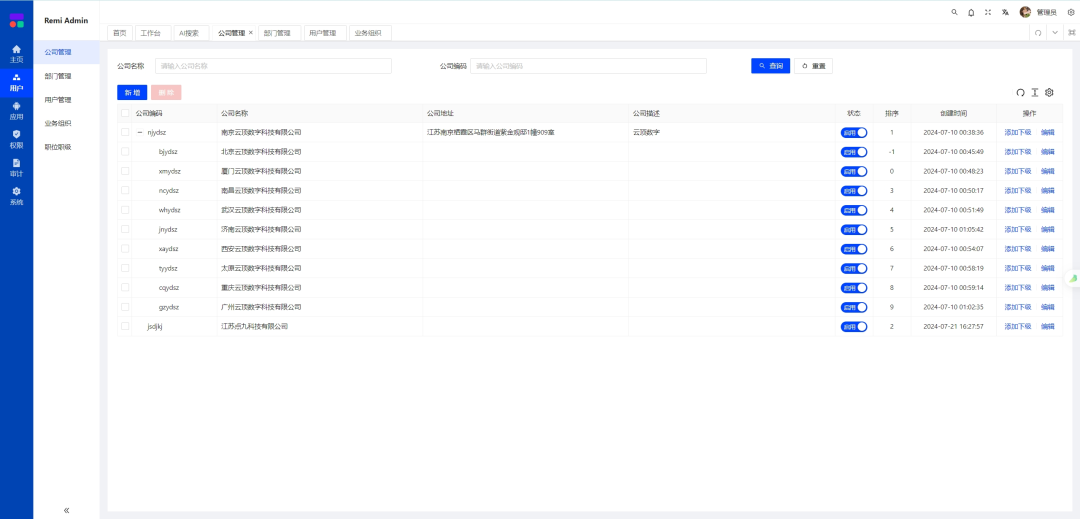The width and height of the screenshot is (1080, 519).
Task: Click the 公司编码 input field
Action: point(588,66)
